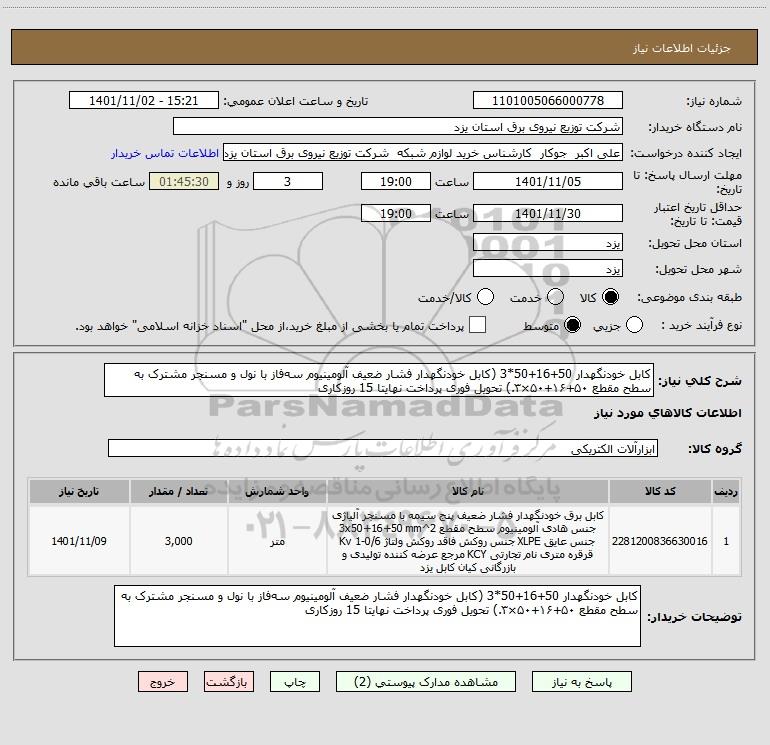Image resolution: width=770 pixels, height=745 pixels.
Task: Click the goods group field ابزارآلات الکتریکی
Action: coord(383,448)
